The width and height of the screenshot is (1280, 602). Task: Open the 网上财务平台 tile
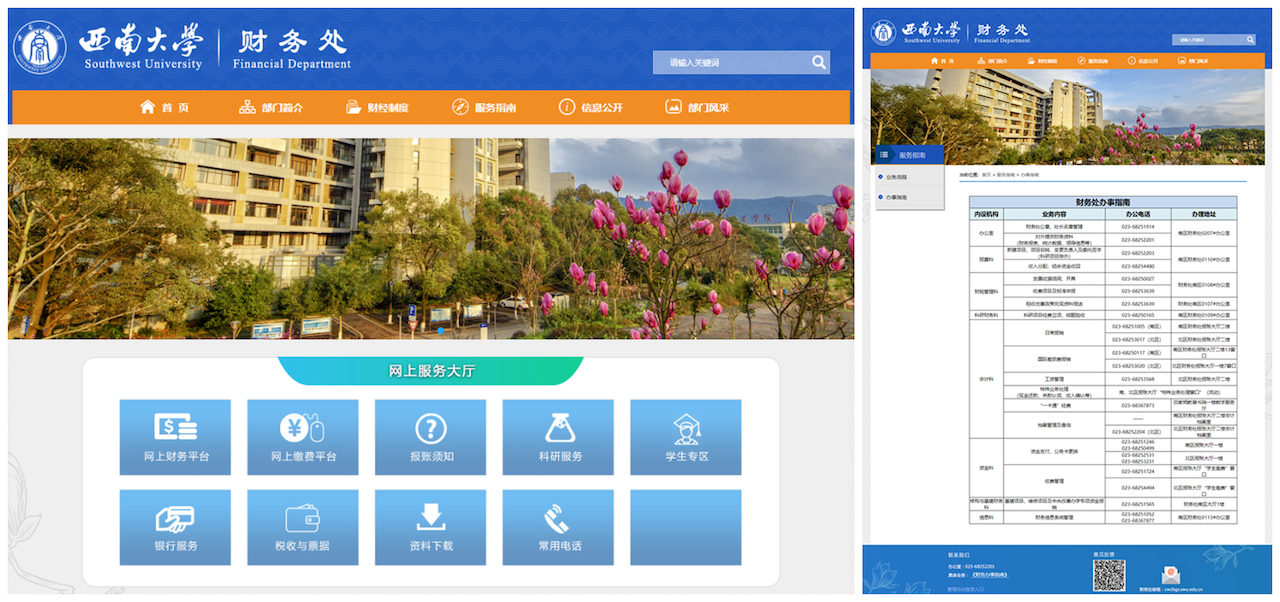175,437
